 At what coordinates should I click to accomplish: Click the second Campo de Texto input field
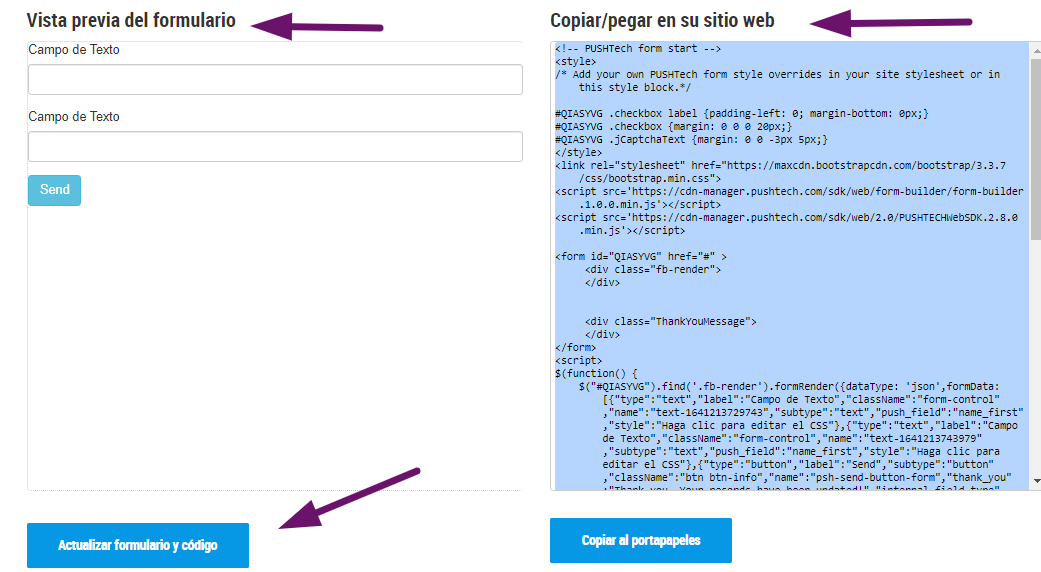point(275,147)
